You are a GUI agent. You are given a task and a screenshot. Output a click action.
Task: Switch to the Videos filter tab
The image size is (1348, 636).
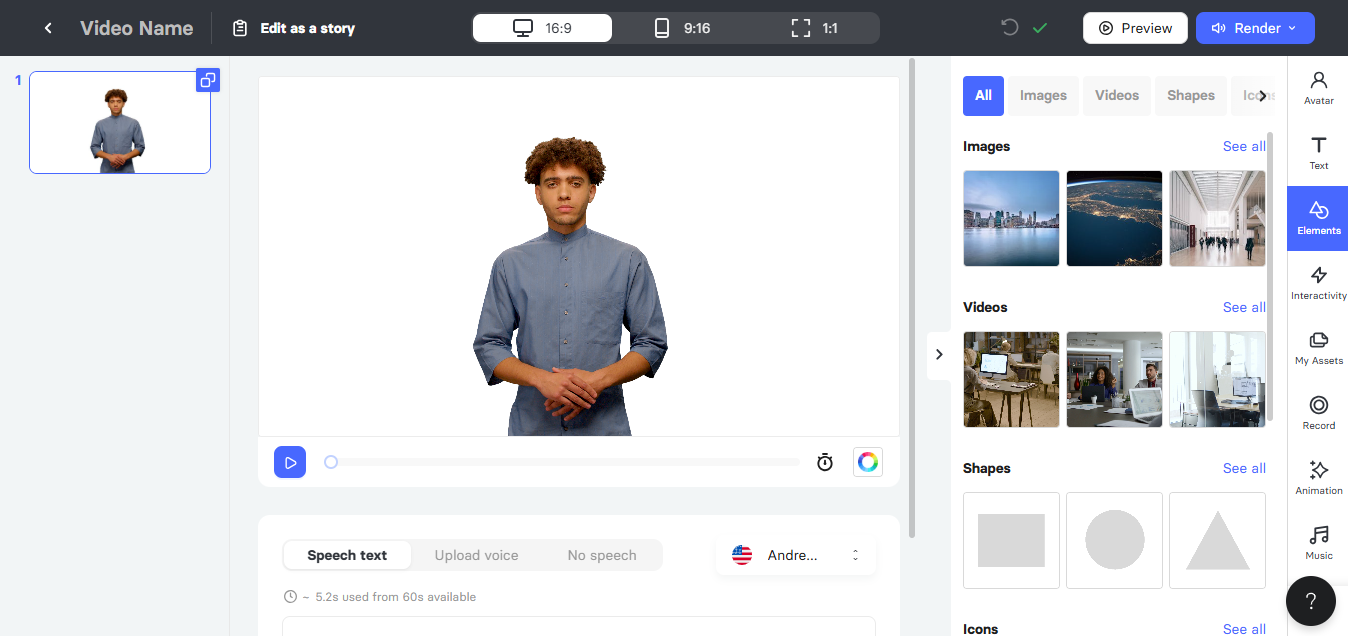1116,95
